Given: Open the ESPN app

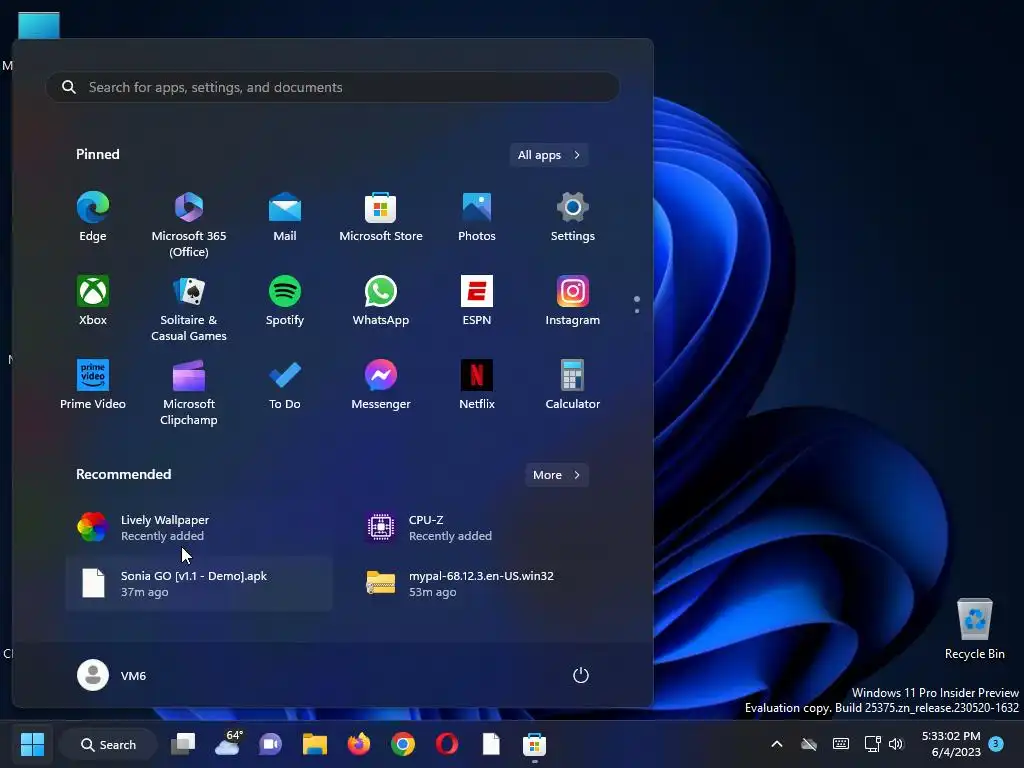Looking at the screenshot, I should 477,301.
